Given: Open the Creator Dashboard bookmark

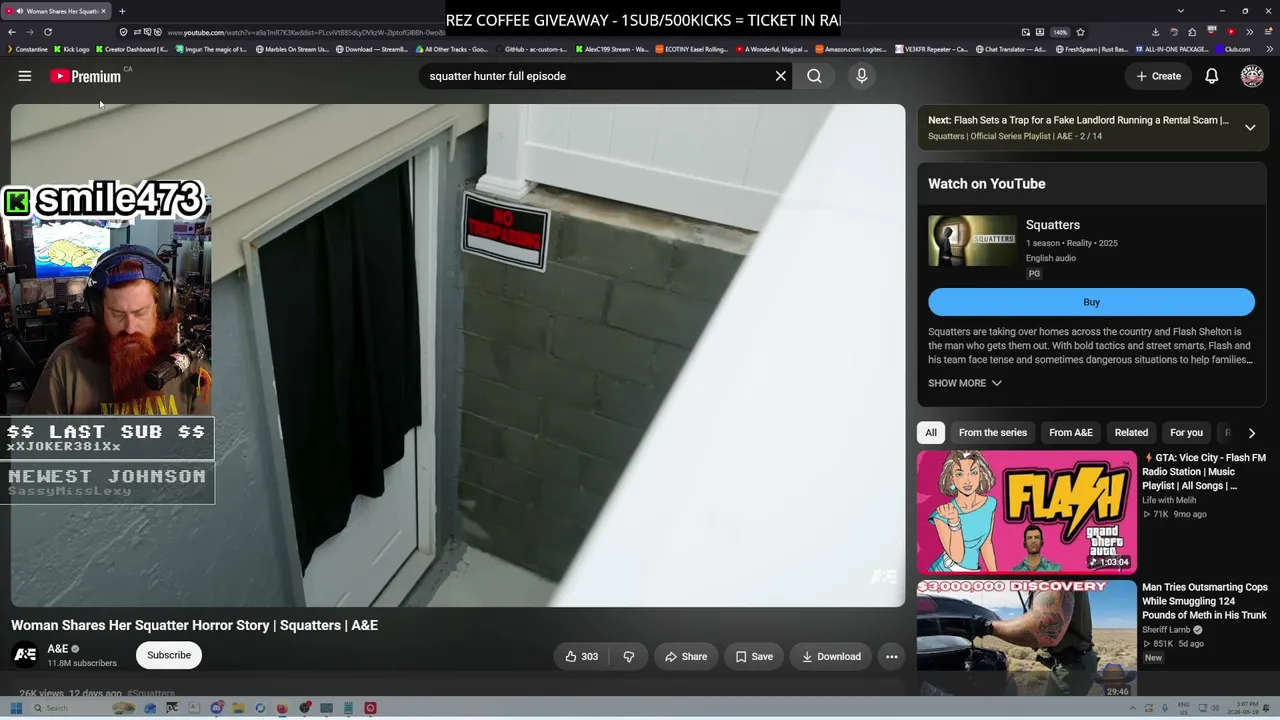Looking at the screenshot, I should point(132,49).
